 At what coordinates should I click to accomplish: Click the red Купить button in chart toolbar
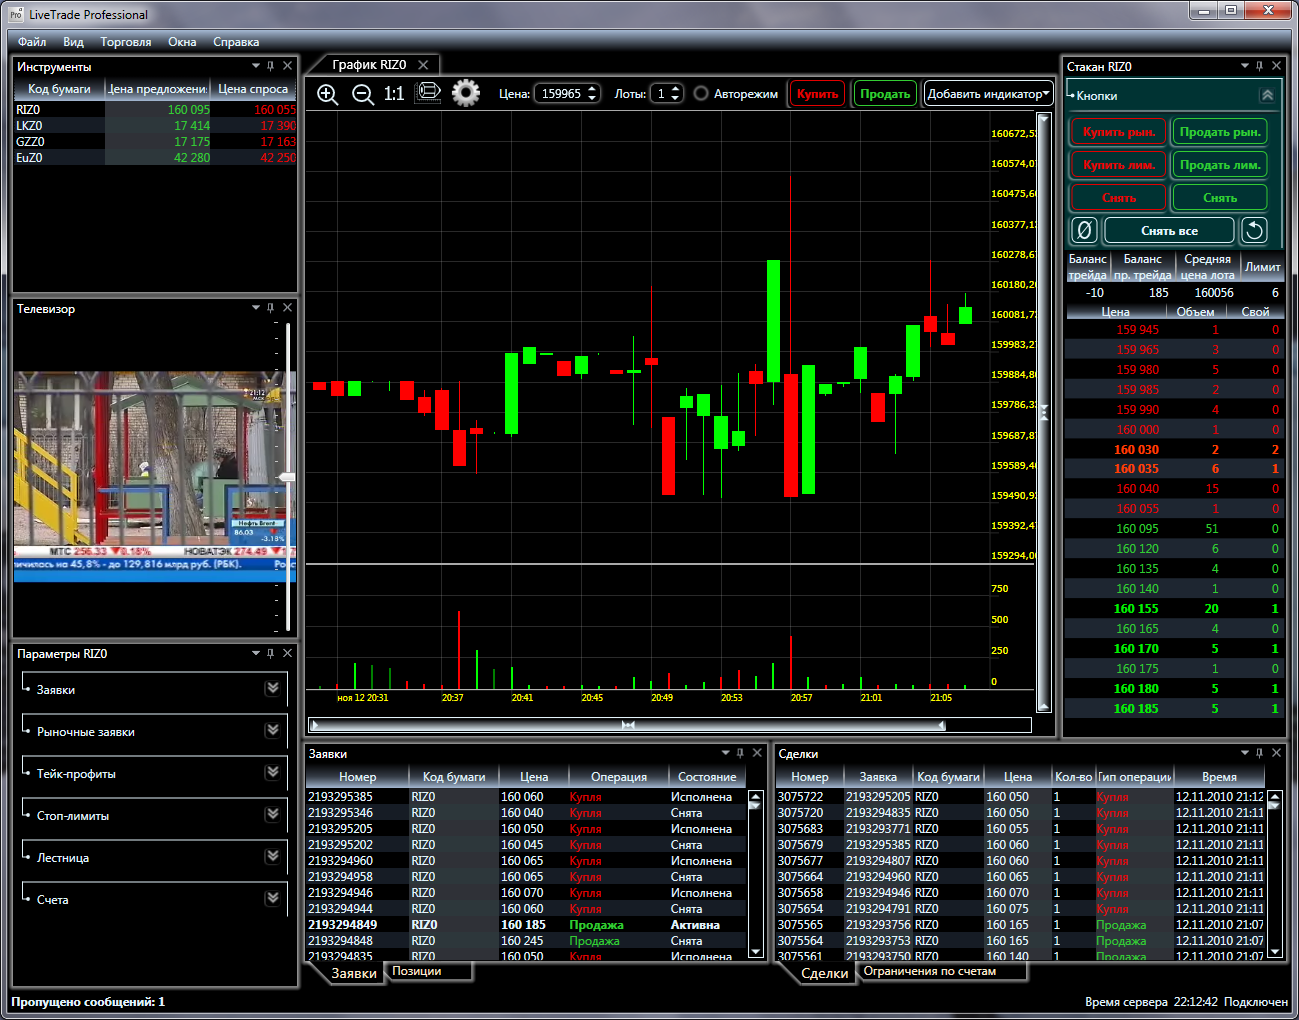tap(817, 94)
